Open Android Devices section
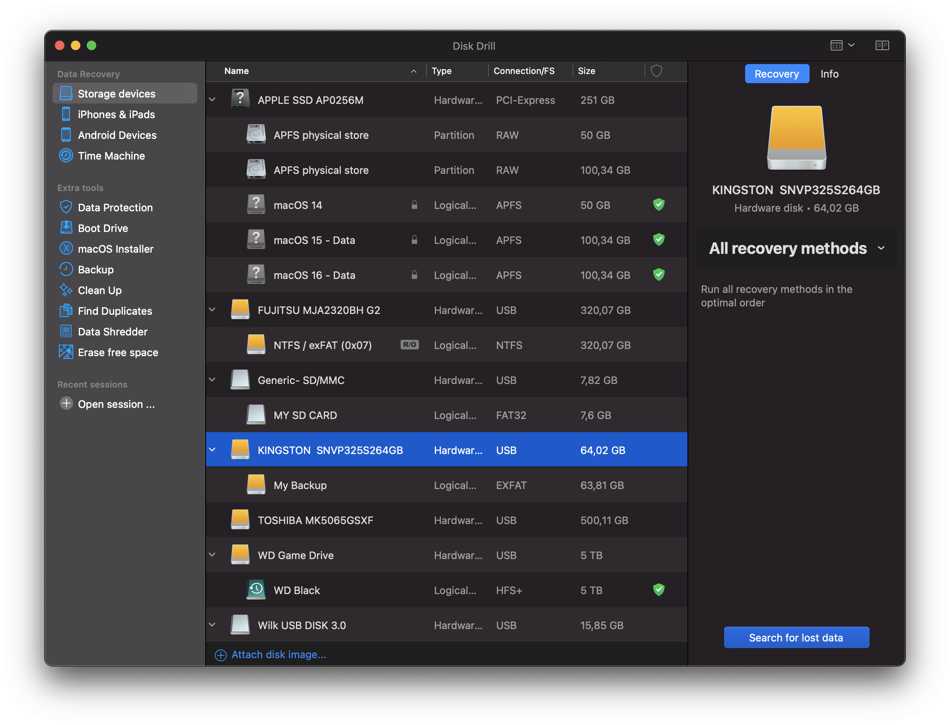This screenshot has height=725, width=950. tap(116, 135)
